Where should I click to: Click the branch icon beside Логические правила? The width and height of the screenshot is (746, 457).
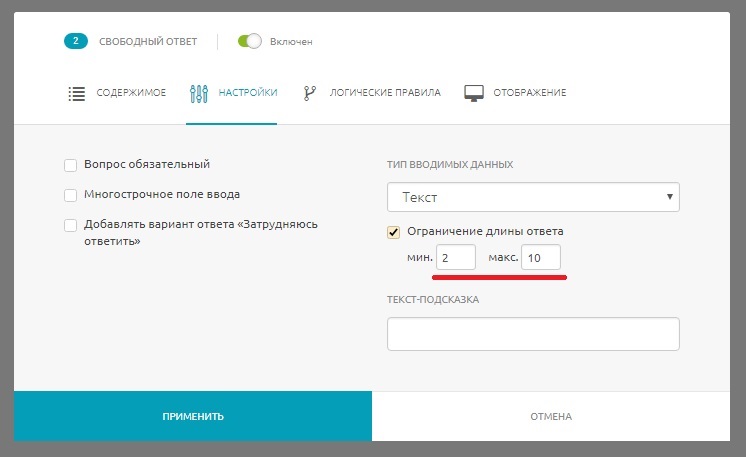pyautogui.click(x=310, y=93)
